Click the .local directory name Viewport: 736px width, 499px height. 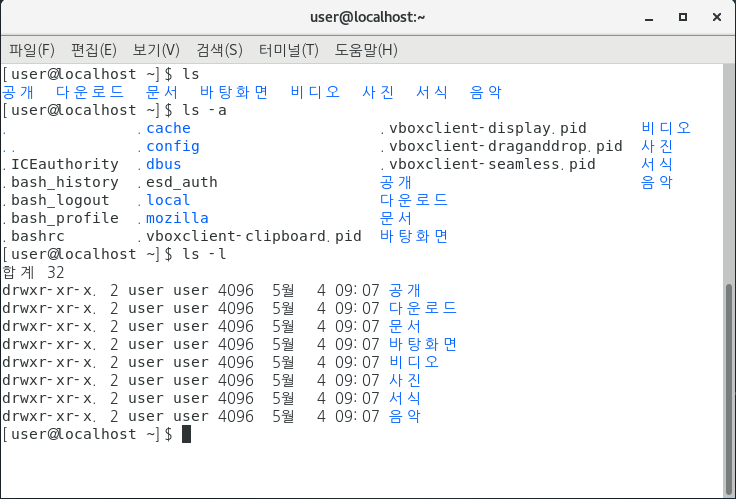point(164,200)
